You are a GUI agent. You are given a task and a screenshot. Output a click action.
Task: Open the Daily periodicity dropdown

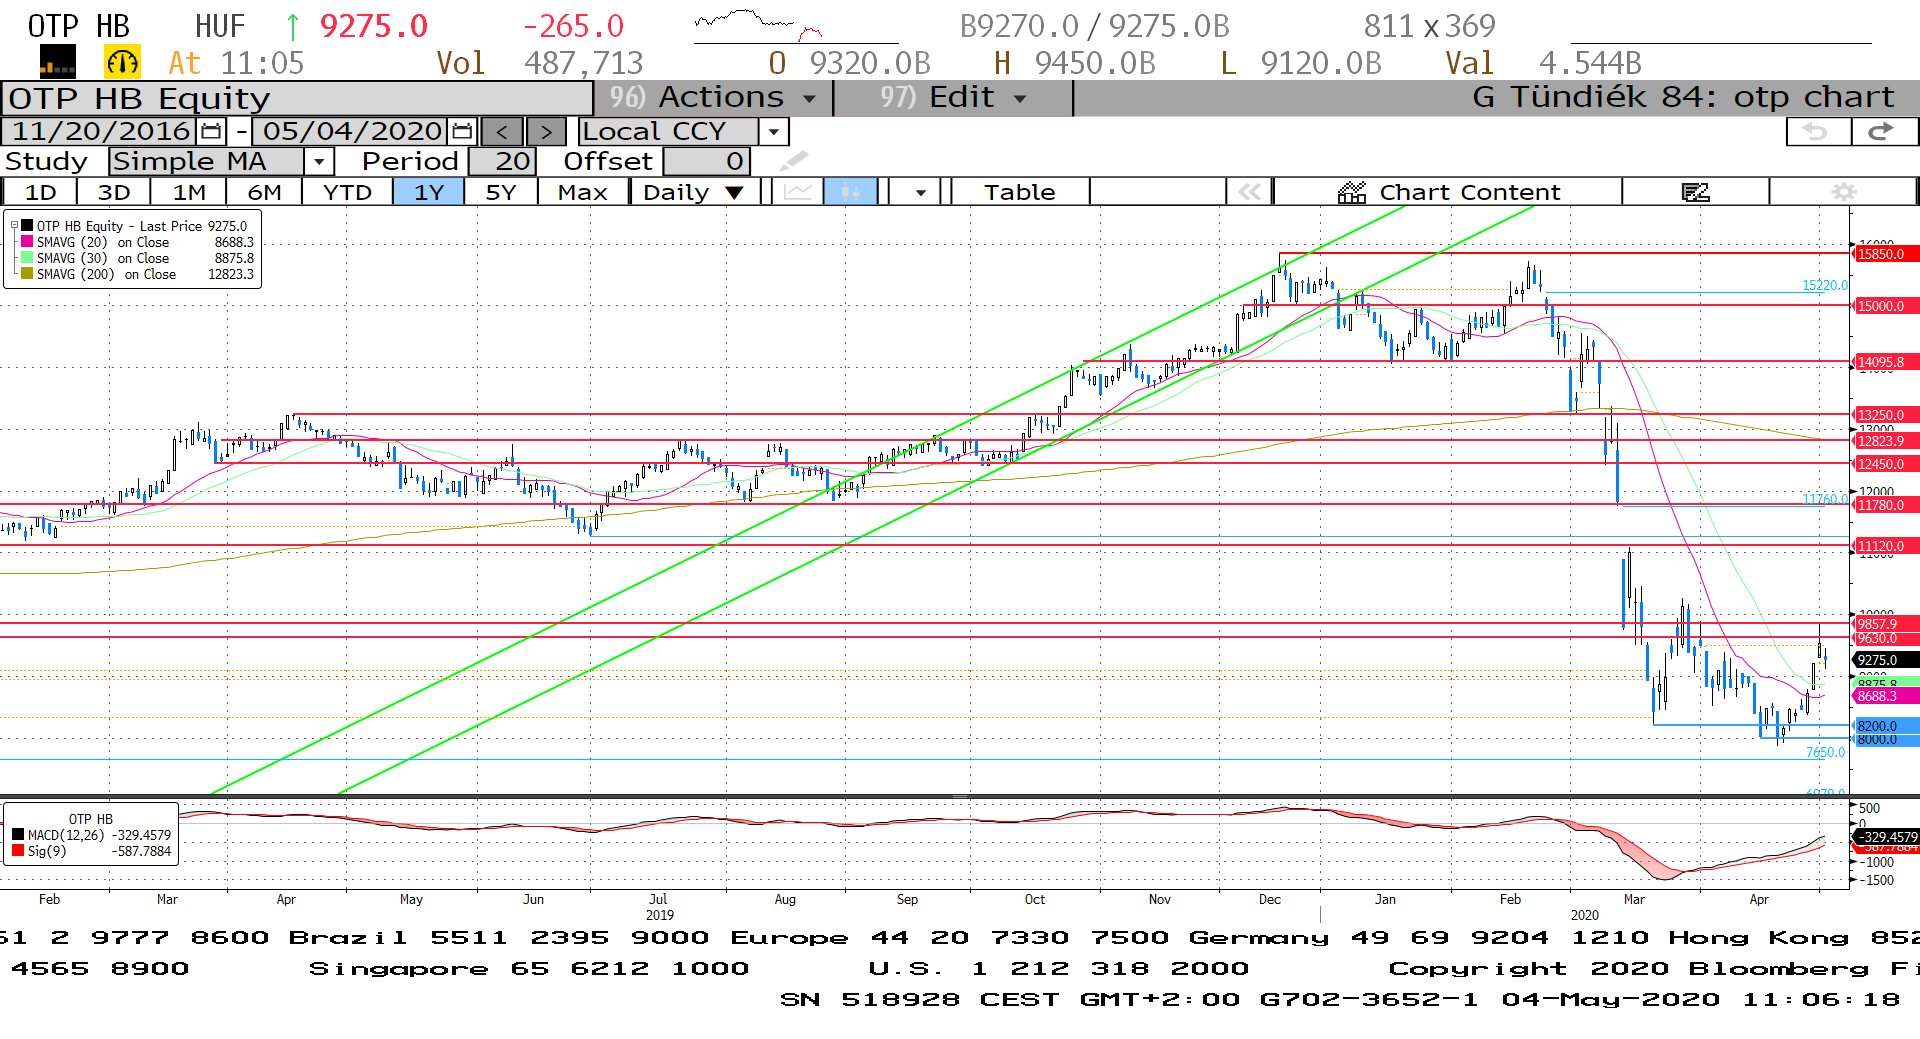694,192
